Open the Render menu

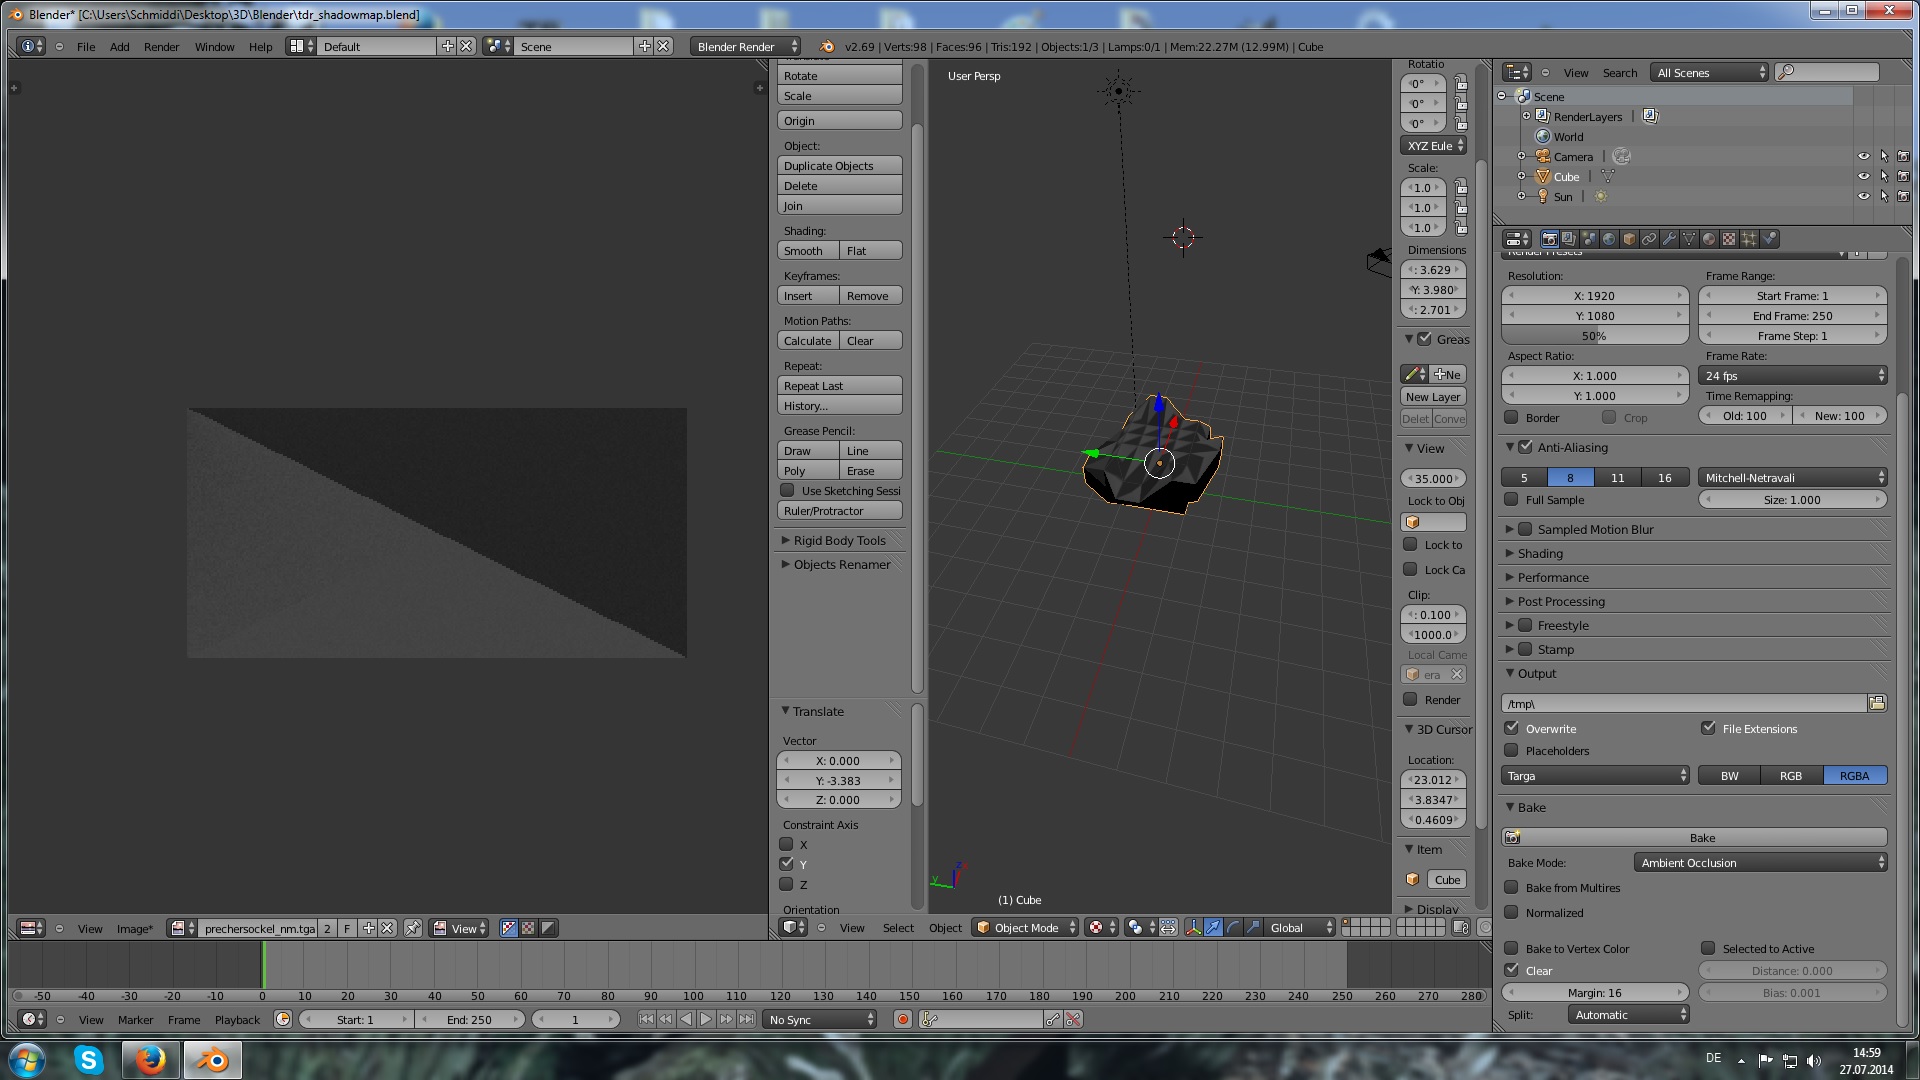[161, 47]
